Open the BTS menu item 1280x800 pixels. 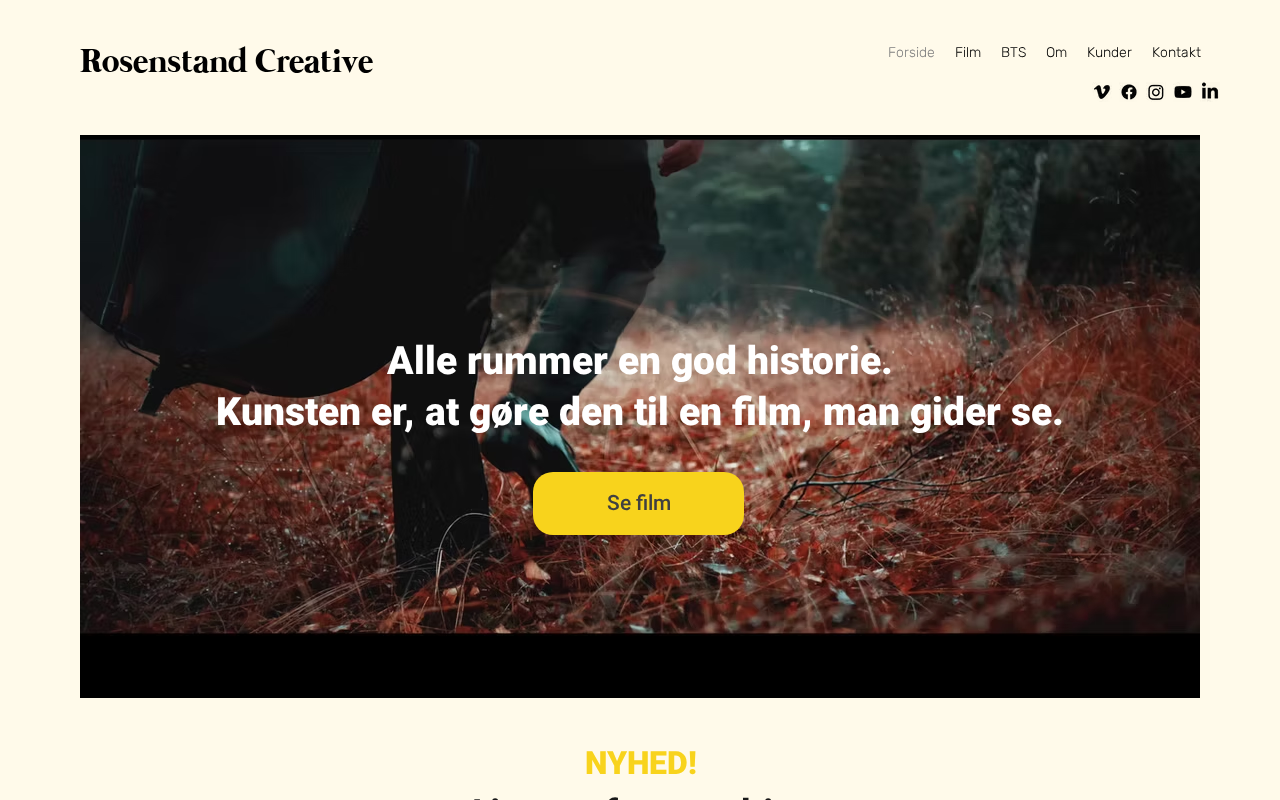[x=1013, y=52]
